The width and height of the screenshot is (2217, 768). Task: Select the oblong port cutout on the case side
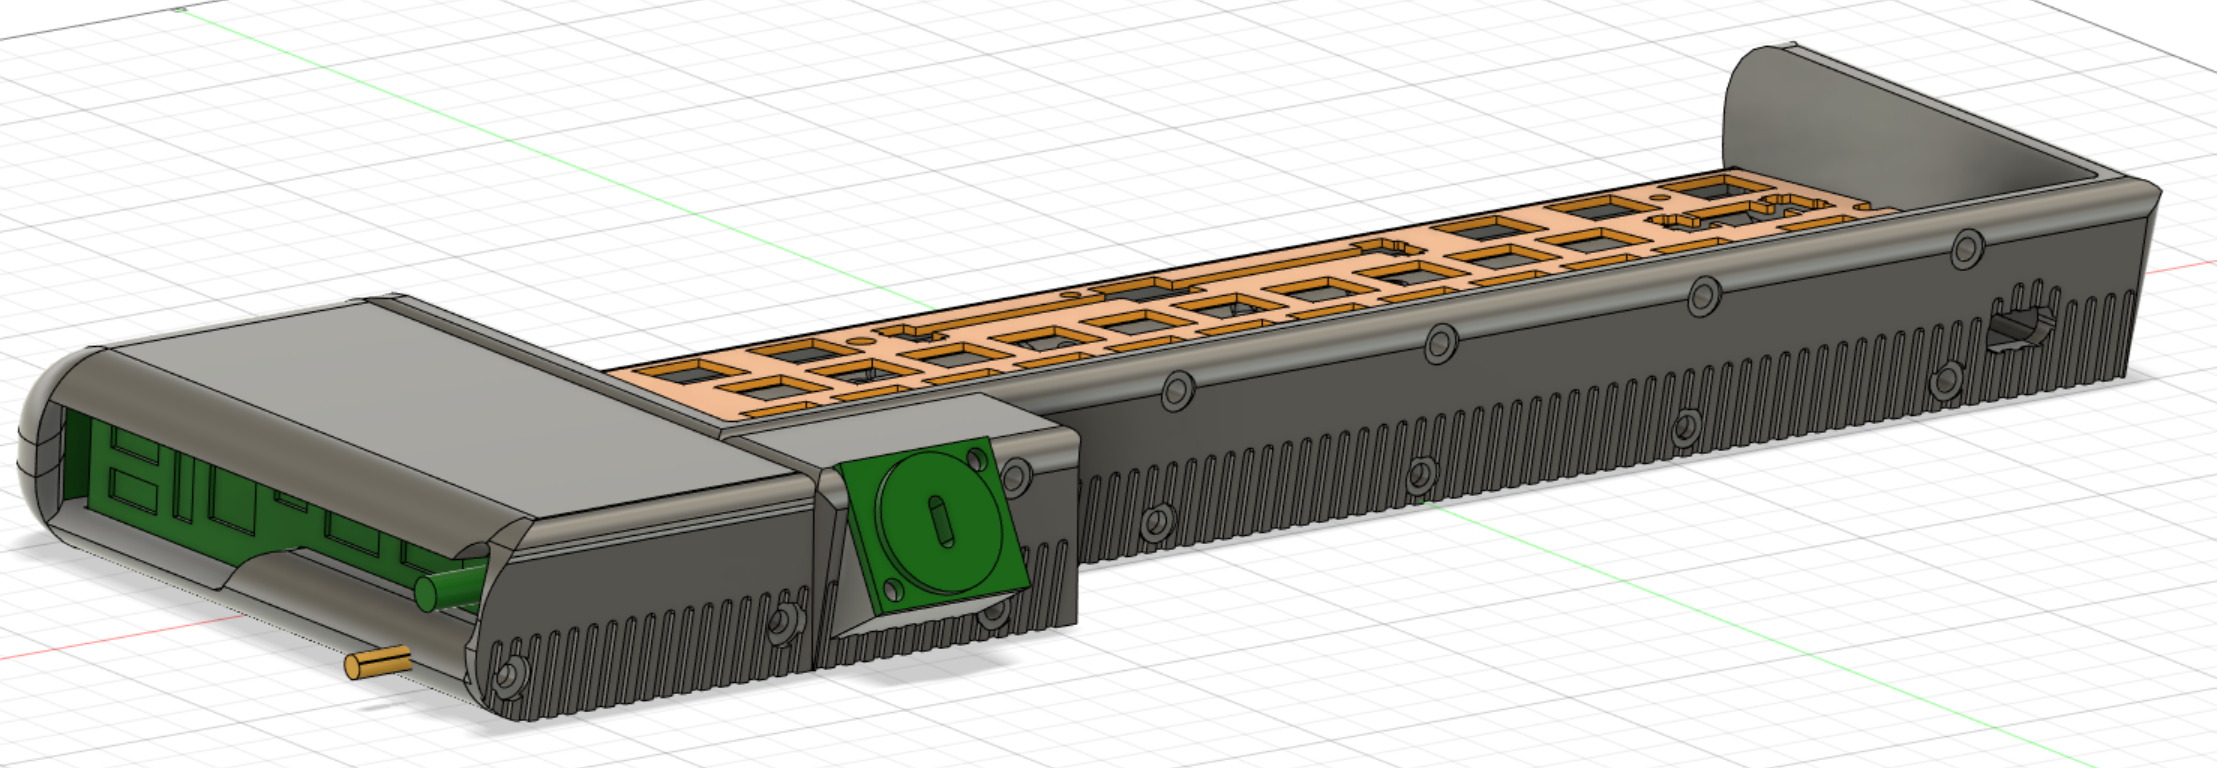point(2022,326)
